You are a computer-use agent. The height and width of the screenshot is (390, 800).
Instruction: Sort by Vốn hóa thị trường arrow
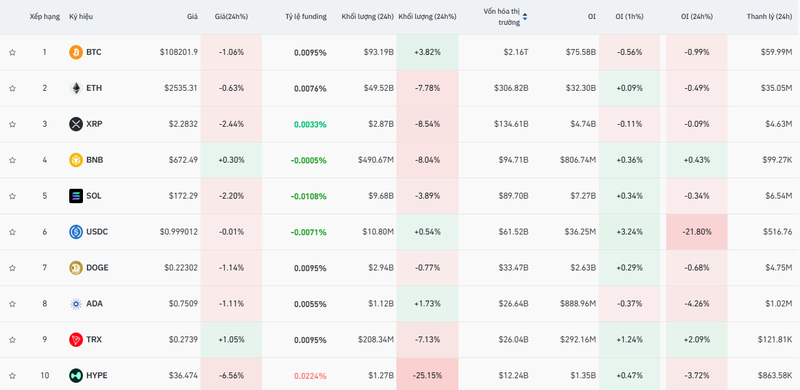click(x=524, y=17)
